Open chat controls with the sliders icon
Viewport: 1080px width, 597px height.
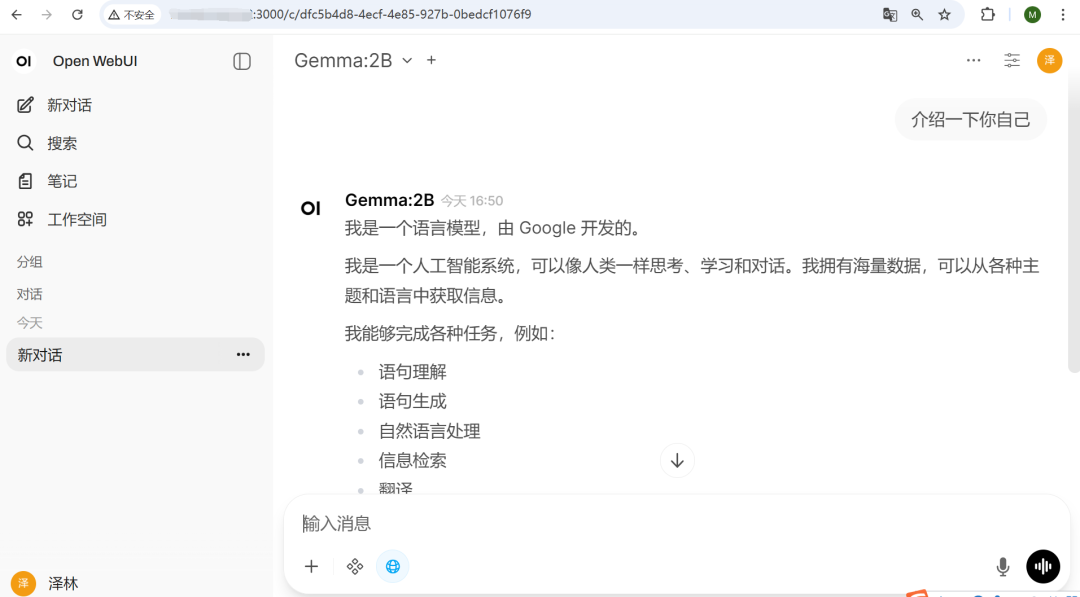pos(1011,60)
